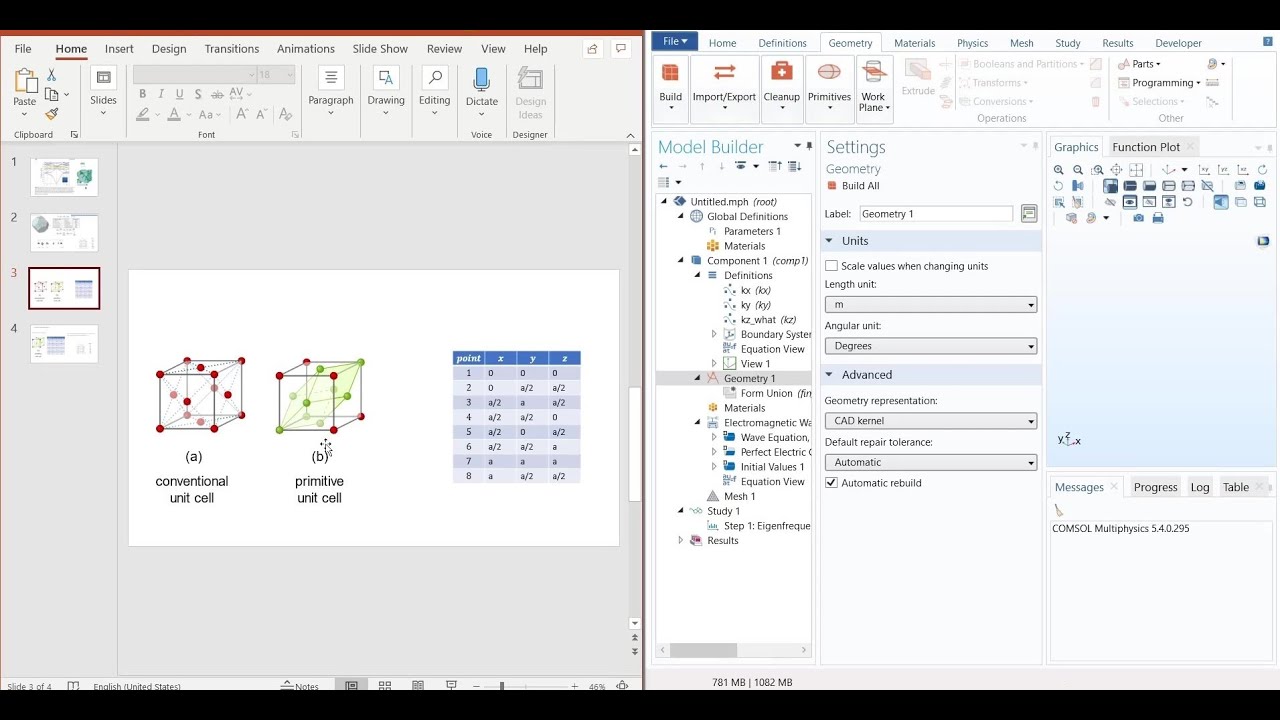Click the Label field containing Geometry 1
The image size is (1280, 720).
[936, 214]
